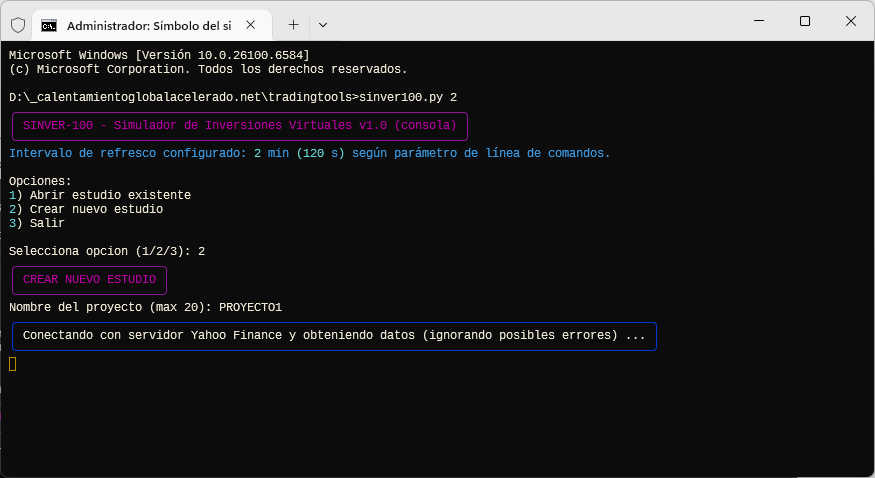Screen dimensions: 875x478
Task: Click the Conectando con servidor Yahoo Finance message
Action: click(x=334, y=336)
